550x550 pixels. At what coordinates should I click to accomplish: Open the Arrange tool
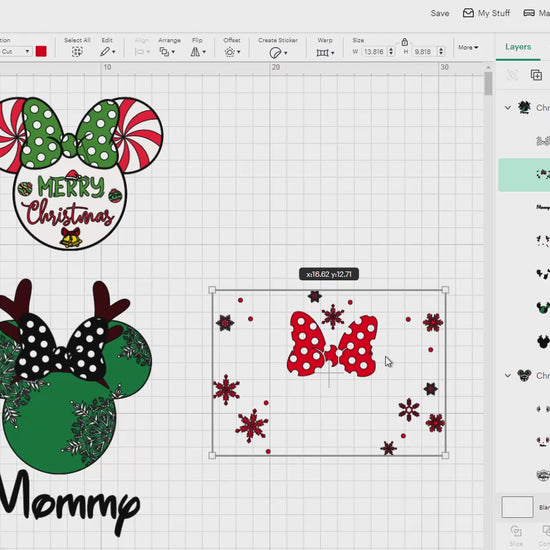164,52
